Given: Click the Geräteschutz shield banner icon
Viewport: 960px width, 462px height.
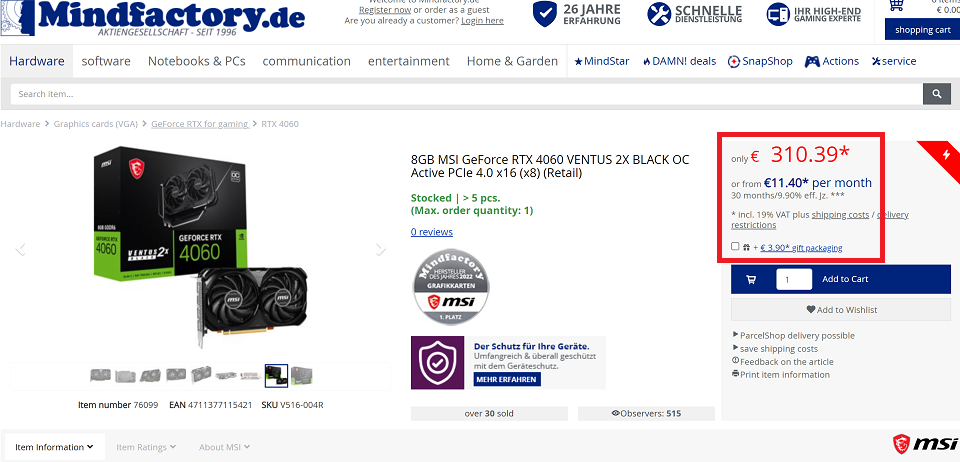Looking at the screenshot, I should (x=438, y=363).
